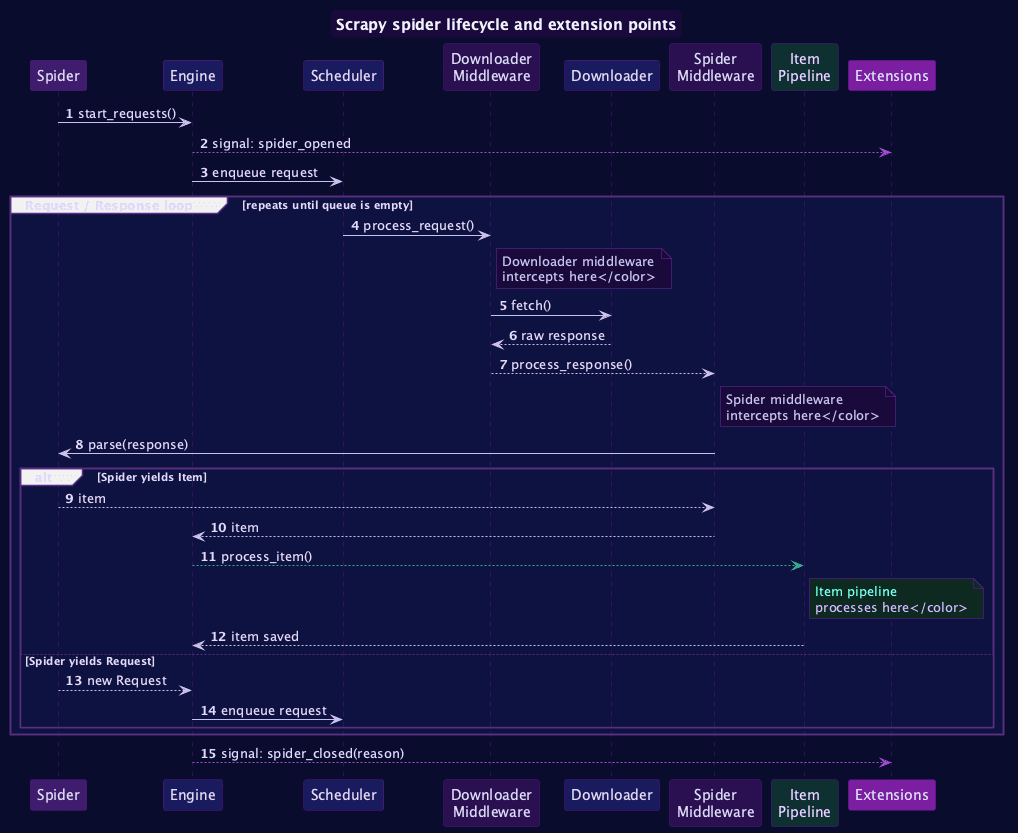
Task: Click the bottom Spider participant box
Action: click(x=58, y=795)
